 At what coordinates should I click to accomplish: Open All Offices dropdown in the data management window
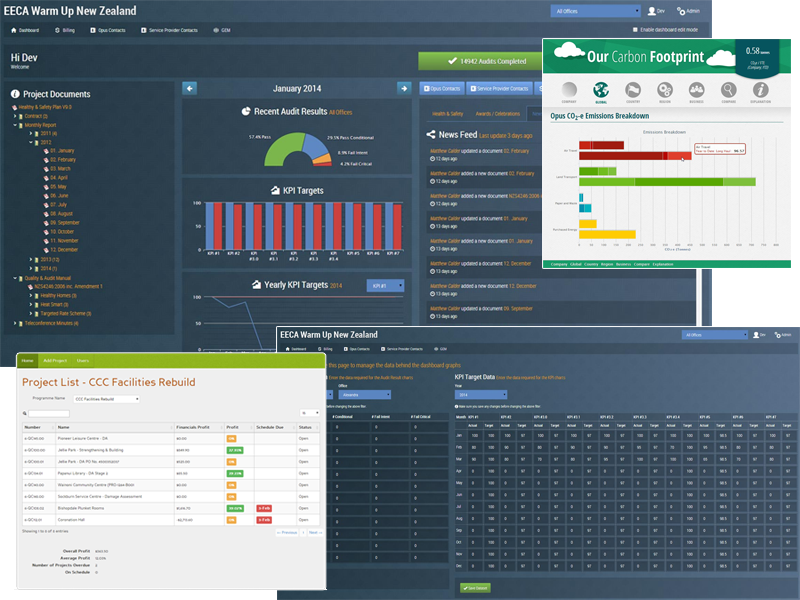(714, 335)
